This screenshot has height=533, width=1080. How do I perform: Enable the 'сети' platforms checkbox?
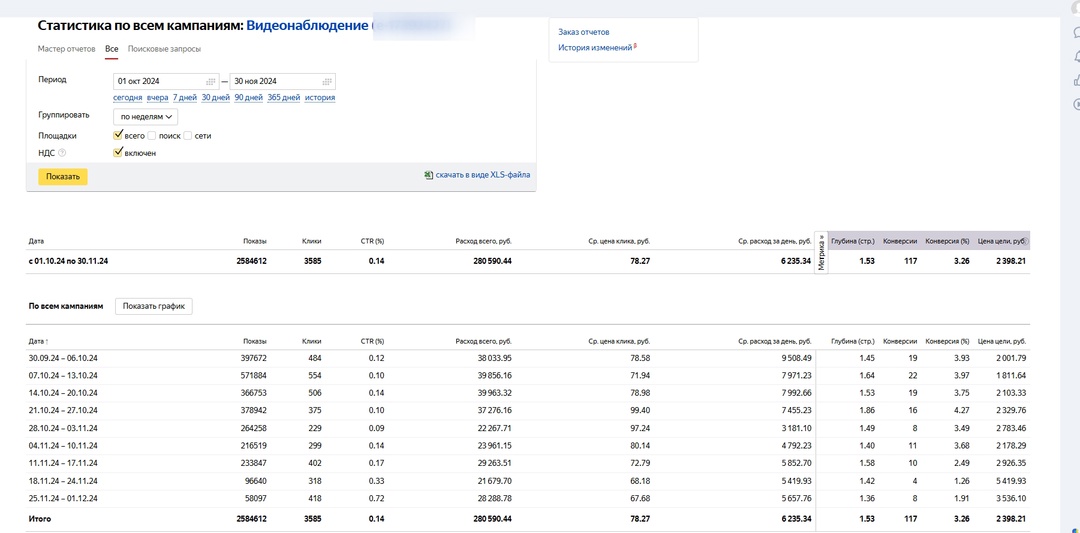click(188, 136)
